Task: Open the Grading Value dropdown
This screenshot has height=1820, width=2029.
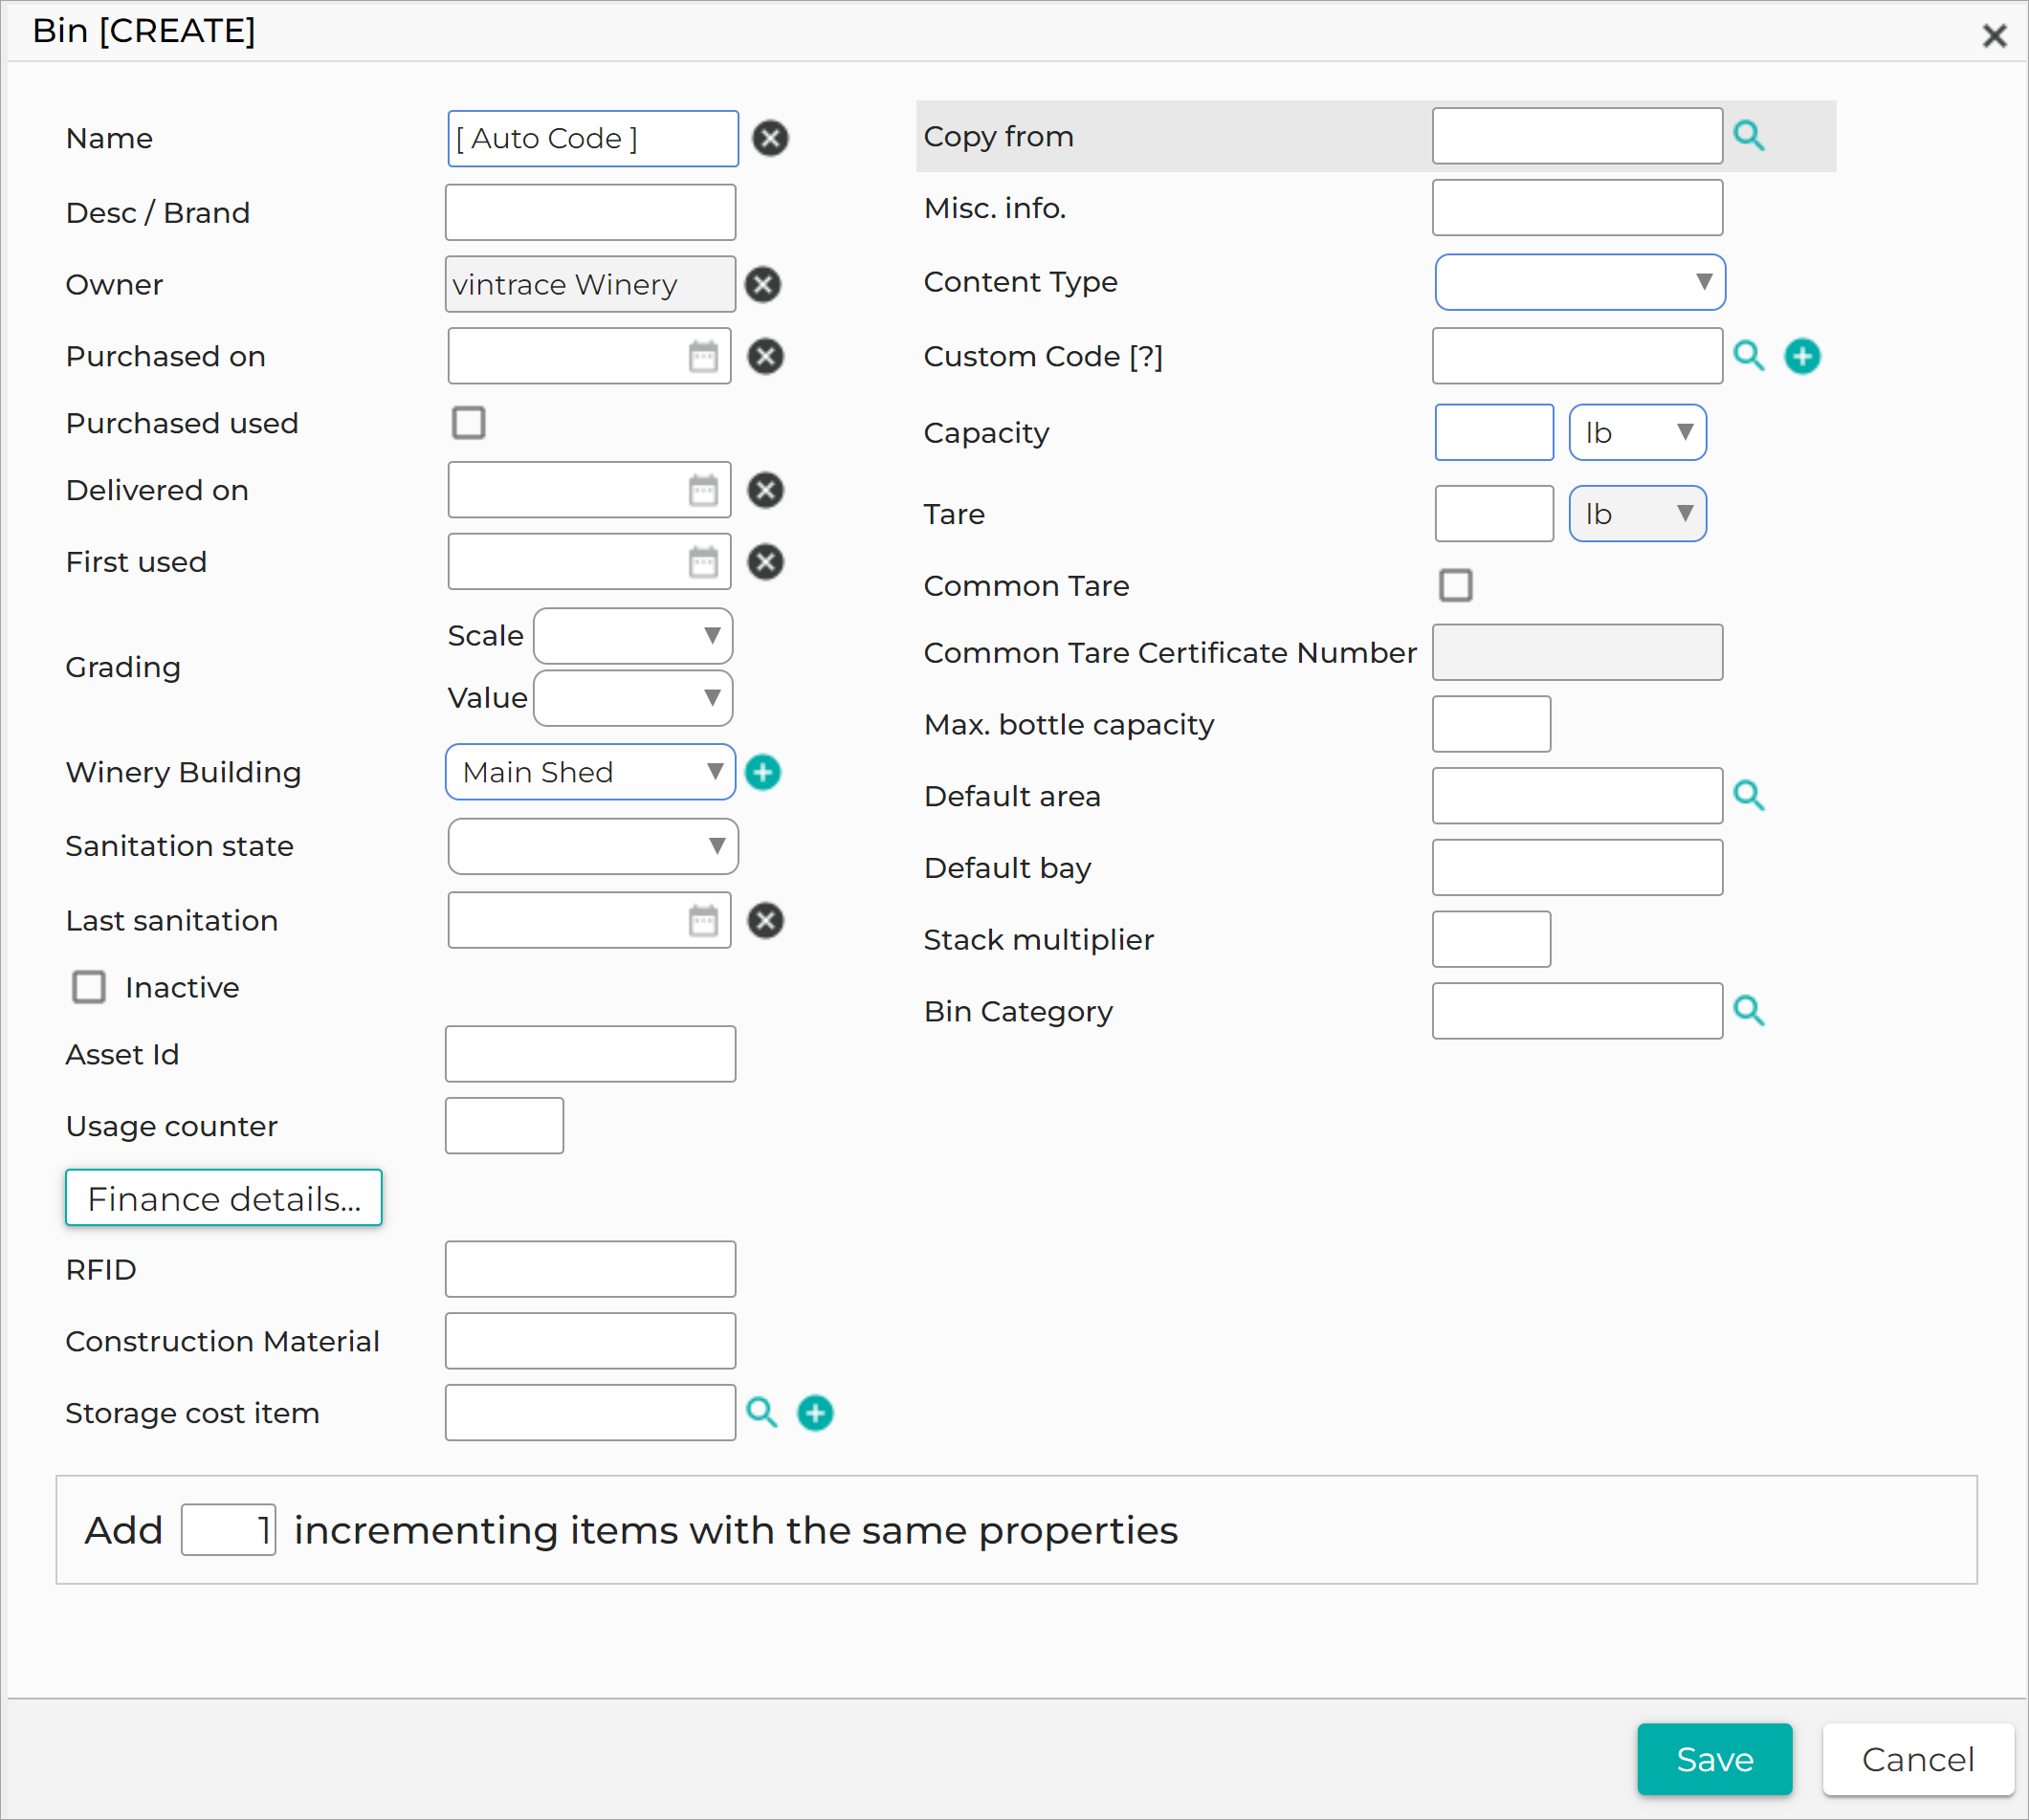Action: coord(633,698)
